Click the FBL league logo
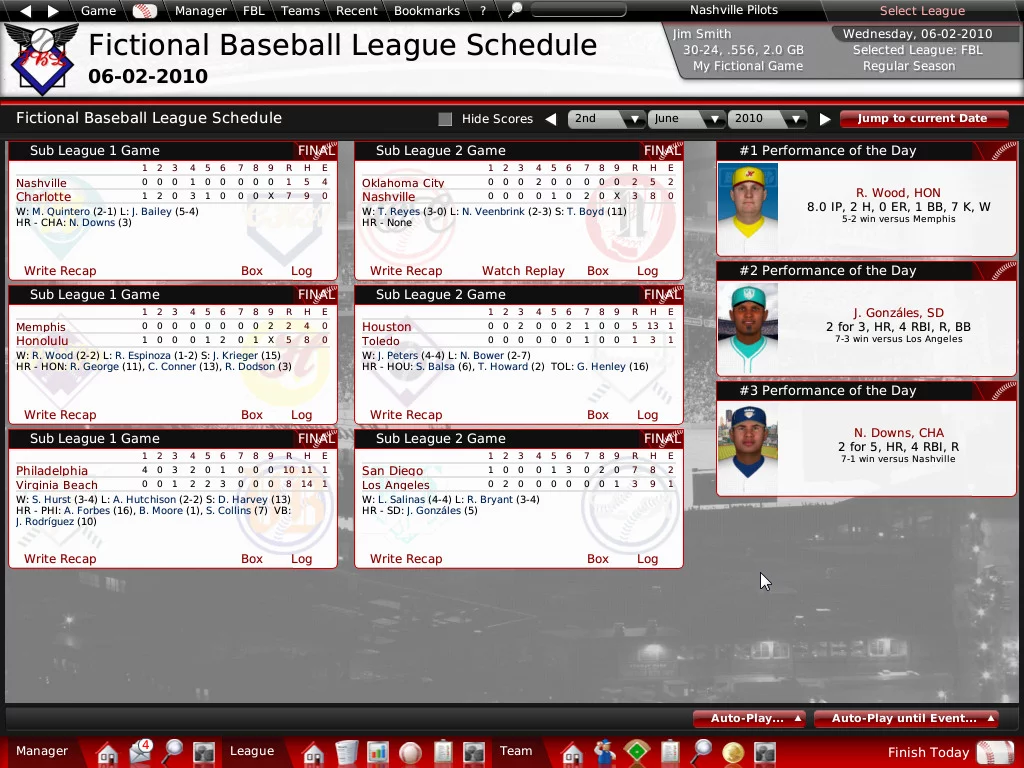The image size is (1024, 768). pyautogui.click(x=42, y=59)
